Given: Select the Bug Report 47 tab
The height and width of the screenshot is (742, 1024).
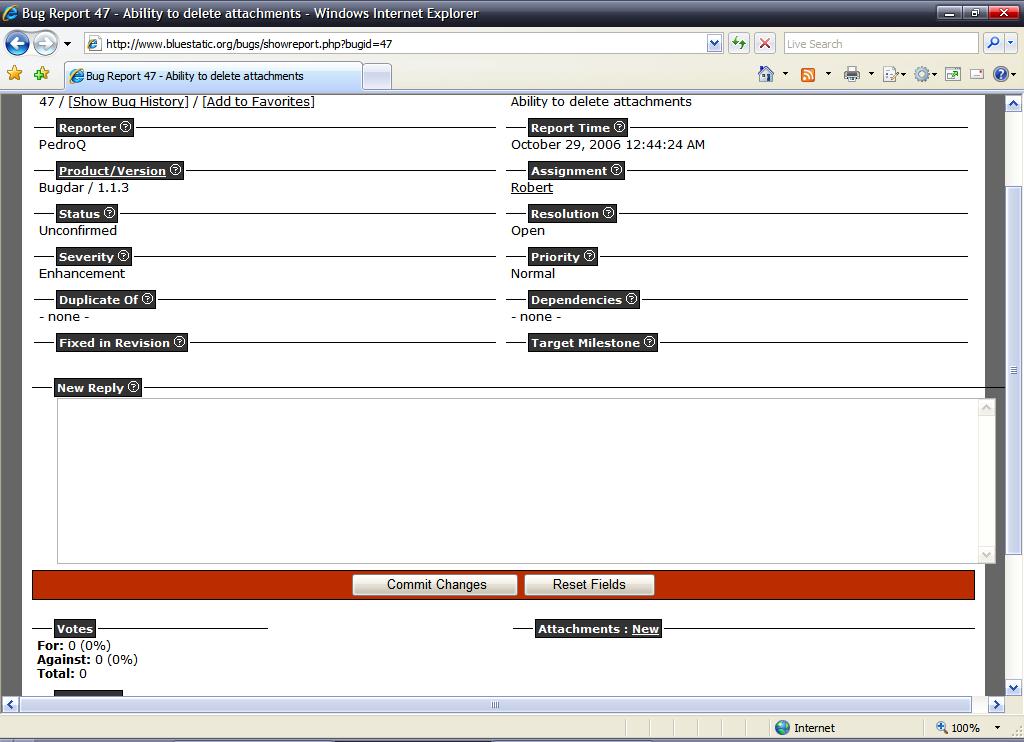Looking at the screenshot, I should pos(212,76).
